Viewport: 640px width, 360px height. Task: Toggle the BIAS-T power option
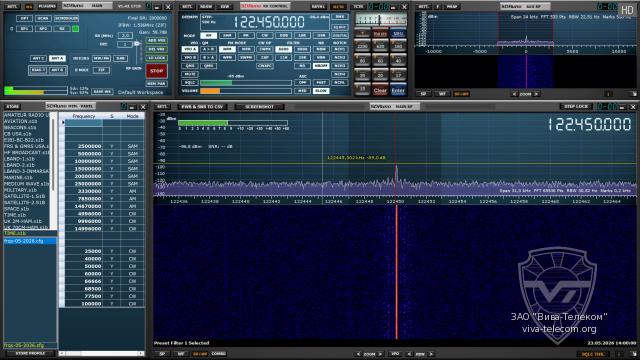tap(38, 70)
